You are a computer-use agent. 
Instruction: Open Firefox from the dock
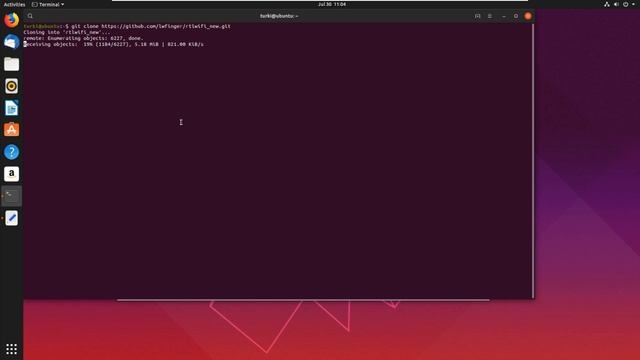11,20
